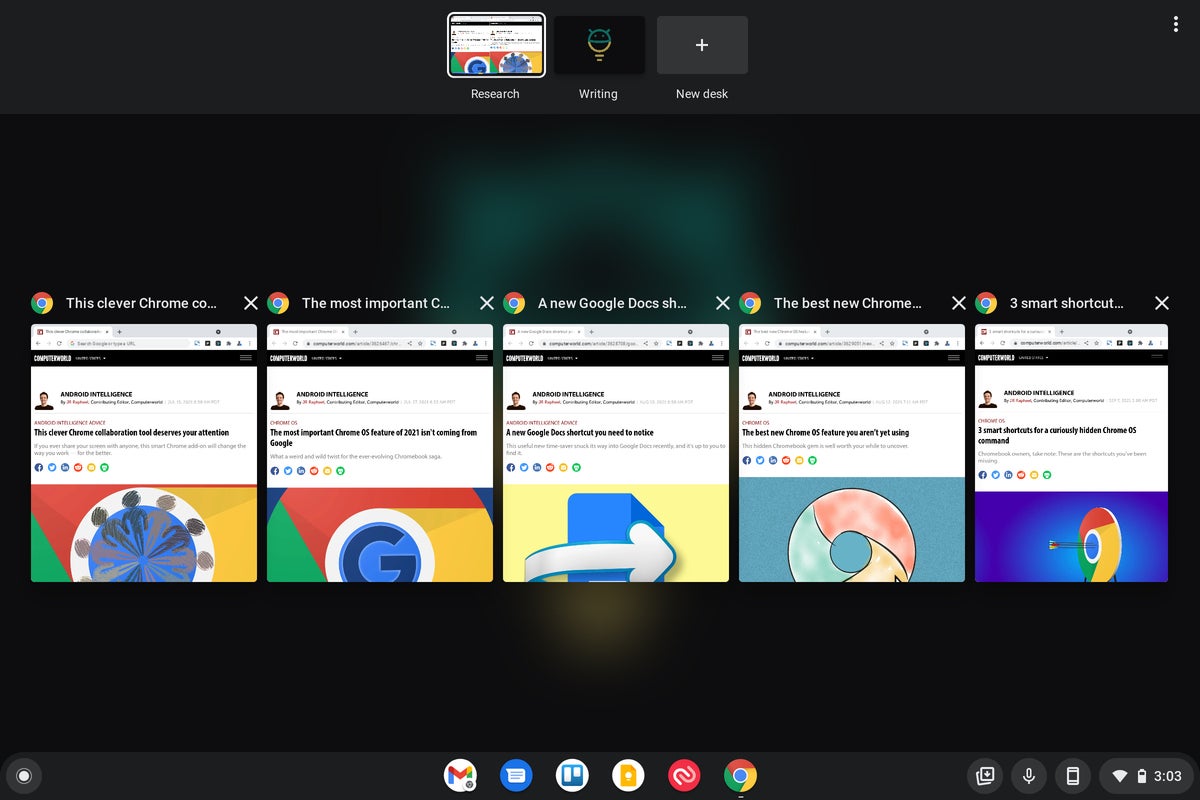Add a New desk with plus button
This screenshot has height=800, width=1200.
point(702,45)
